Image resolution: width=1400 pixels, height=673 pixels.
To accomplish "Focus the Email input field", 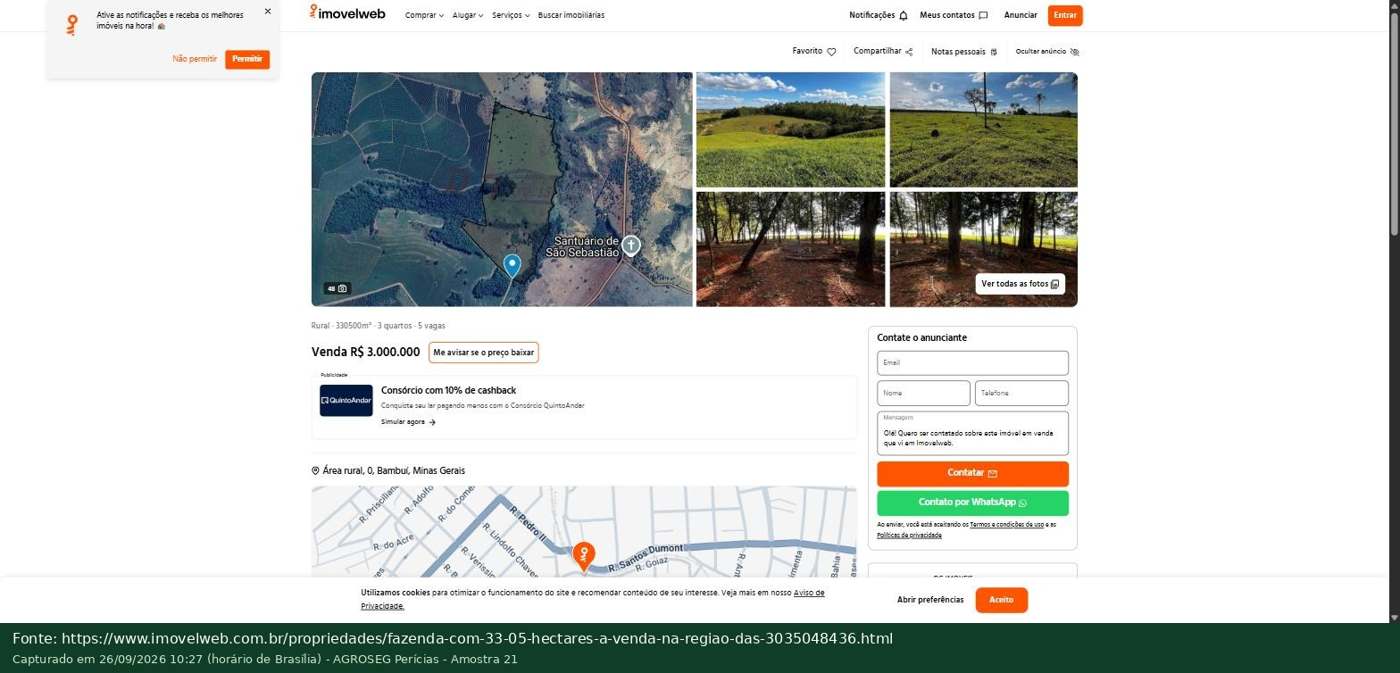I will coord(973,363).
